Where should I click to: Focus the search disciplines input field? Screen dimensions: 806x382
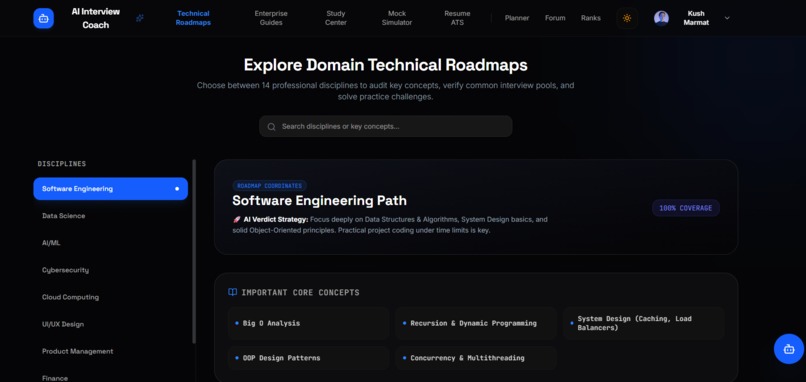coord(386,126)
